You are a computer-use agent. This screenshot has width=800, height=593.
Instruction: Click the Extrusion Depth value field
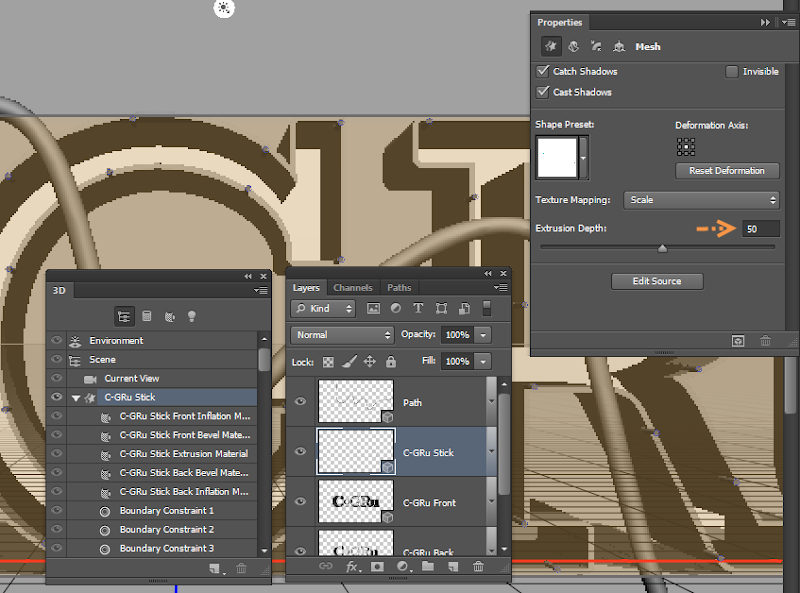click(x=759, y=229)
